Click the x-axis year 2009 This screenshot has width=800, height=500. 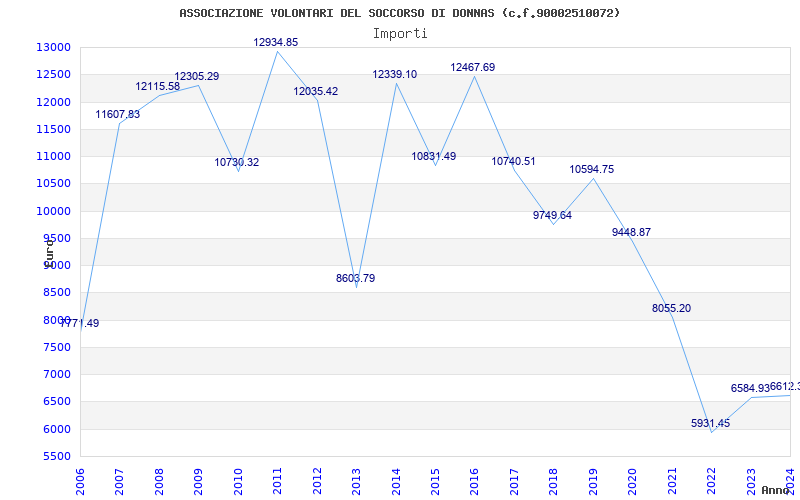198,481
